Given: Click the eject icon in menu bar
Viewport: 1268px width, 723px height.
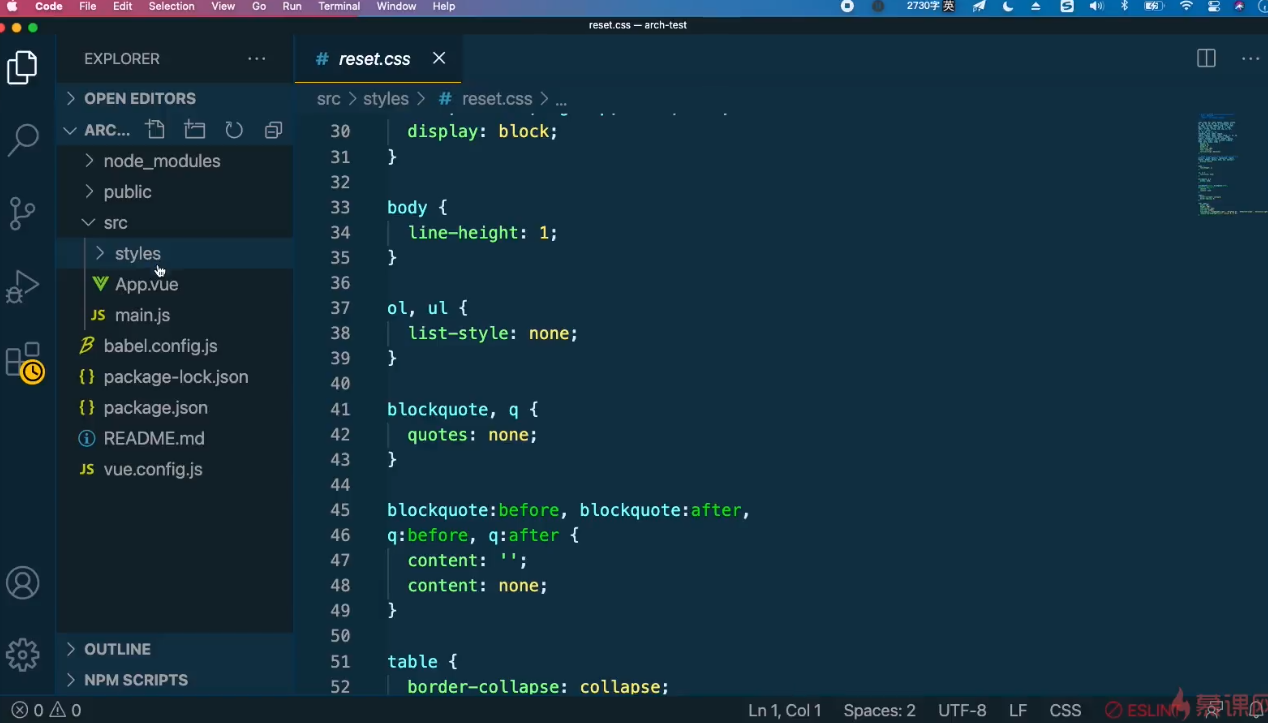Looking at the screenshot, I should point(1037,6).
